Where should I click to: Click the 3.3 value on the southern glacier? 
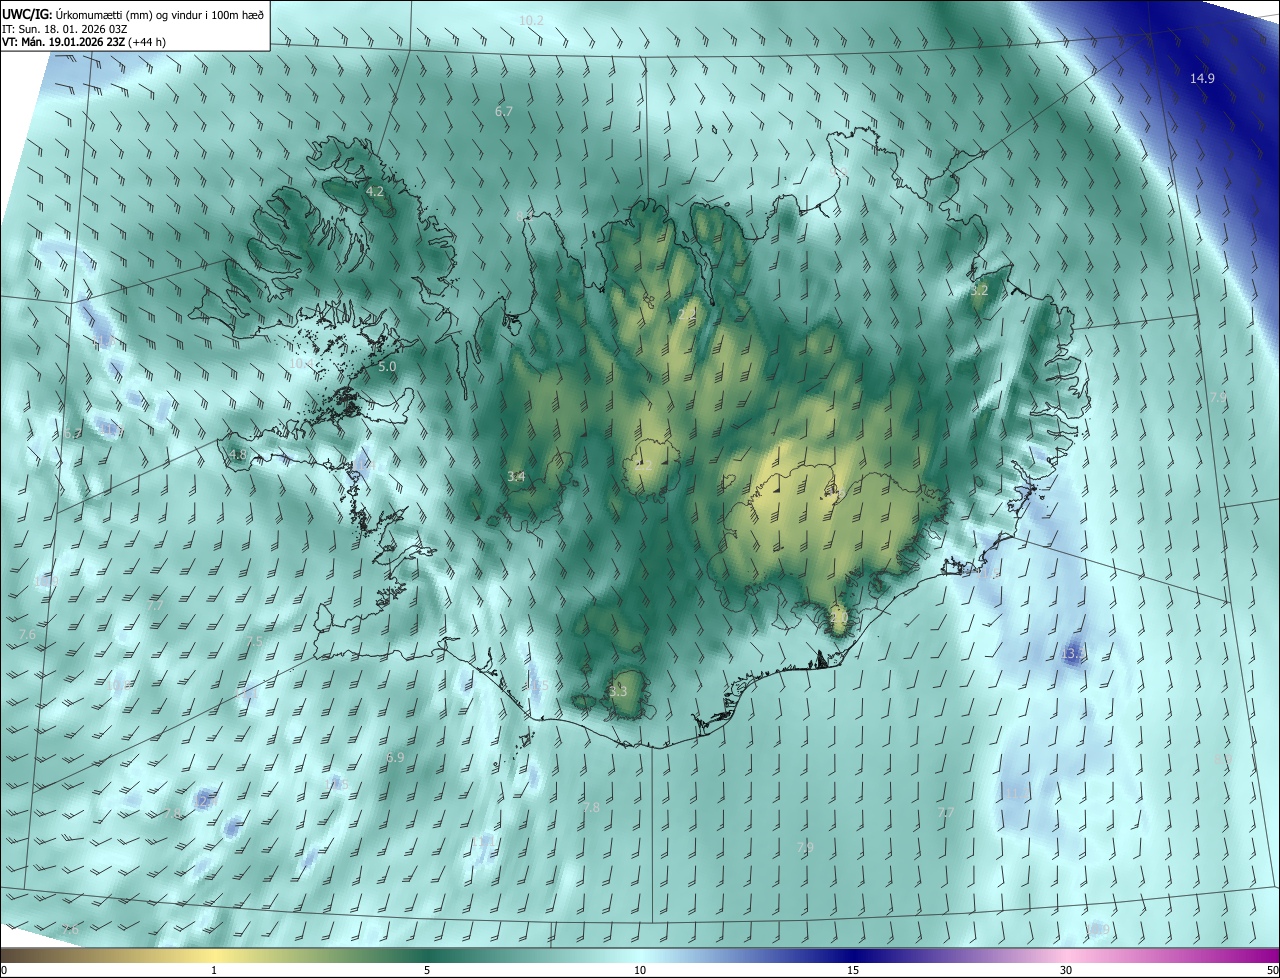tap(618, 691)
